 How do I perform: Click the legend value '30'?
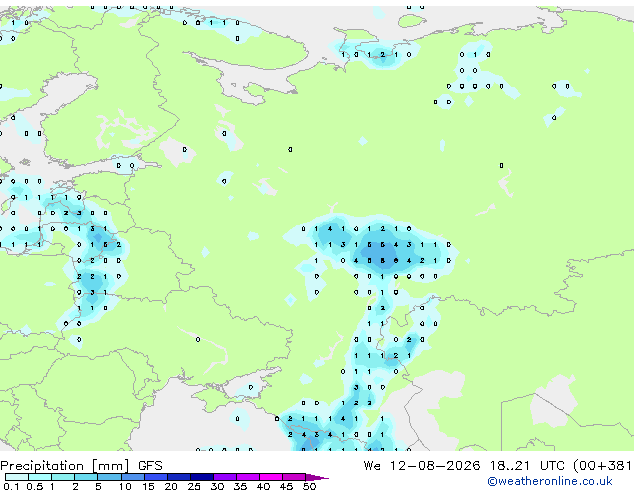pyautogui.click(x=217, y=486)
